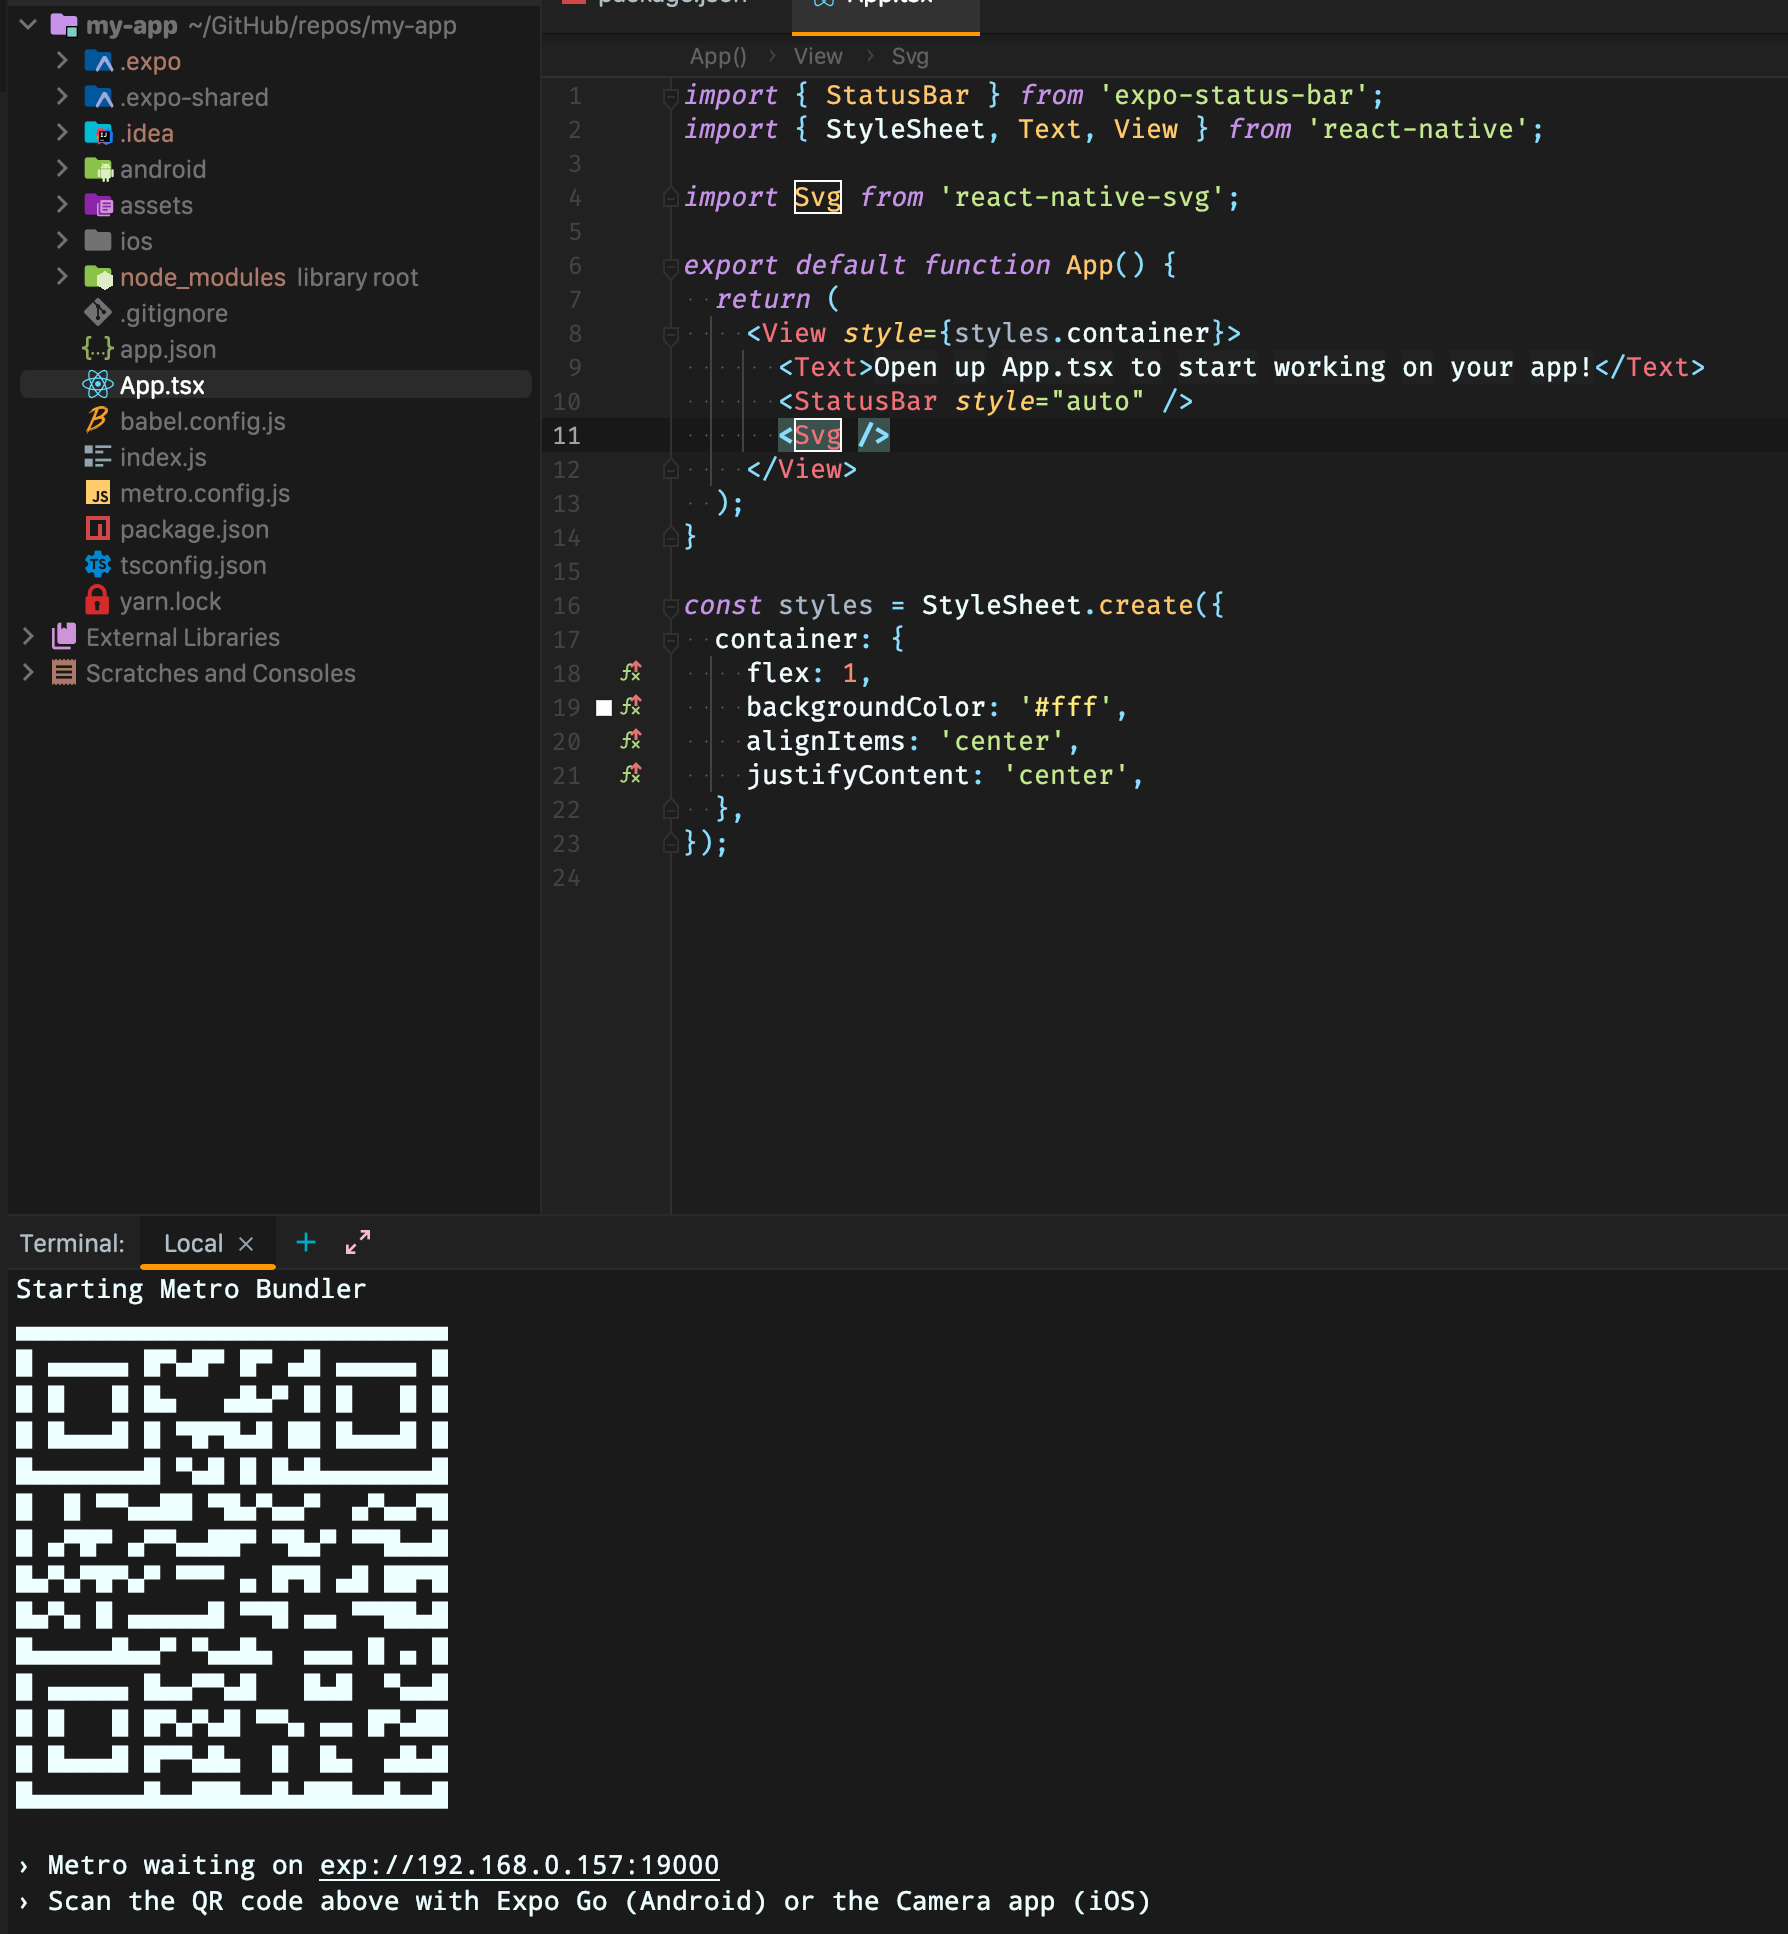Click the .gitignore file icon
Image resolution: width=1788 pixels, height=1934 pixels.
tap(98, 313)
